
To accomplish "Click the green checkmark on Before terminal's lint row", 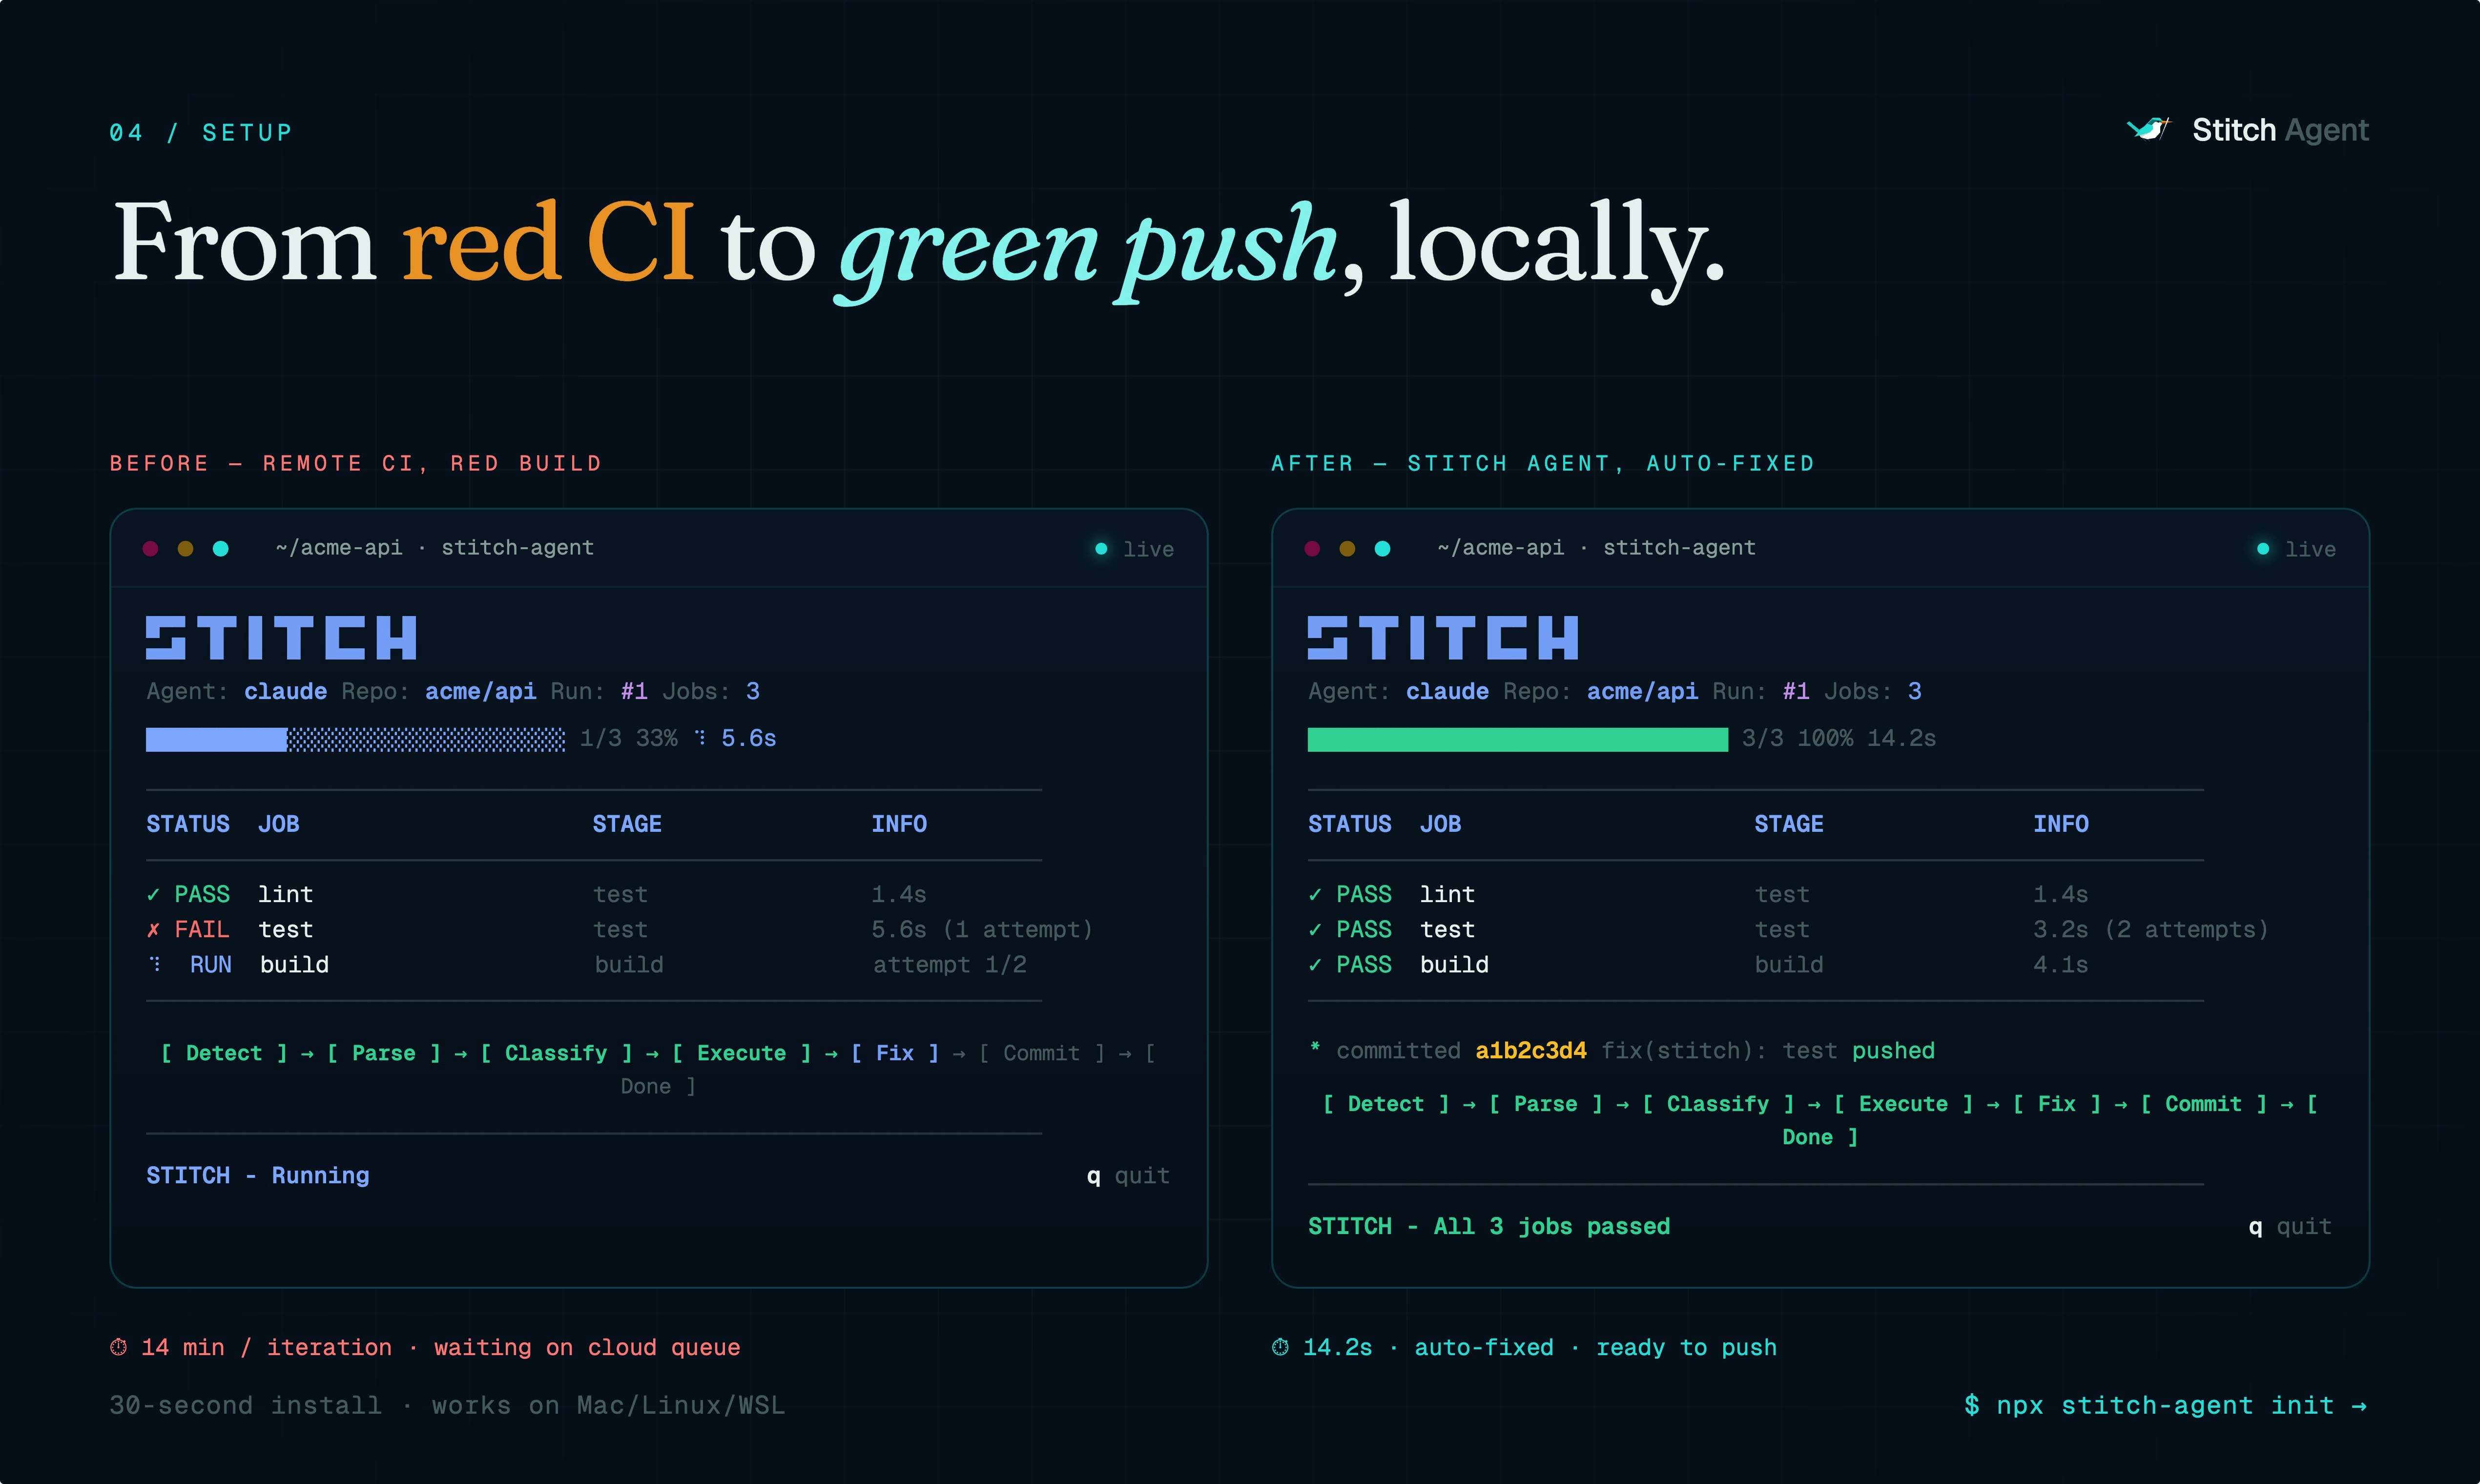I will [153, 894].
